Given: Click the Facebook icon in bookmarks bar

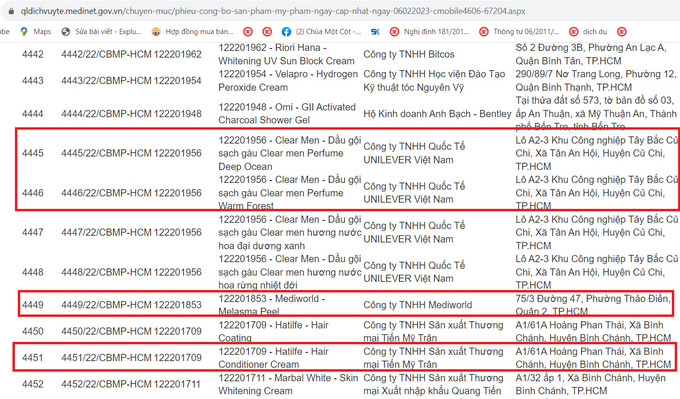Looking at the screenshot, I should coord(286,32).
